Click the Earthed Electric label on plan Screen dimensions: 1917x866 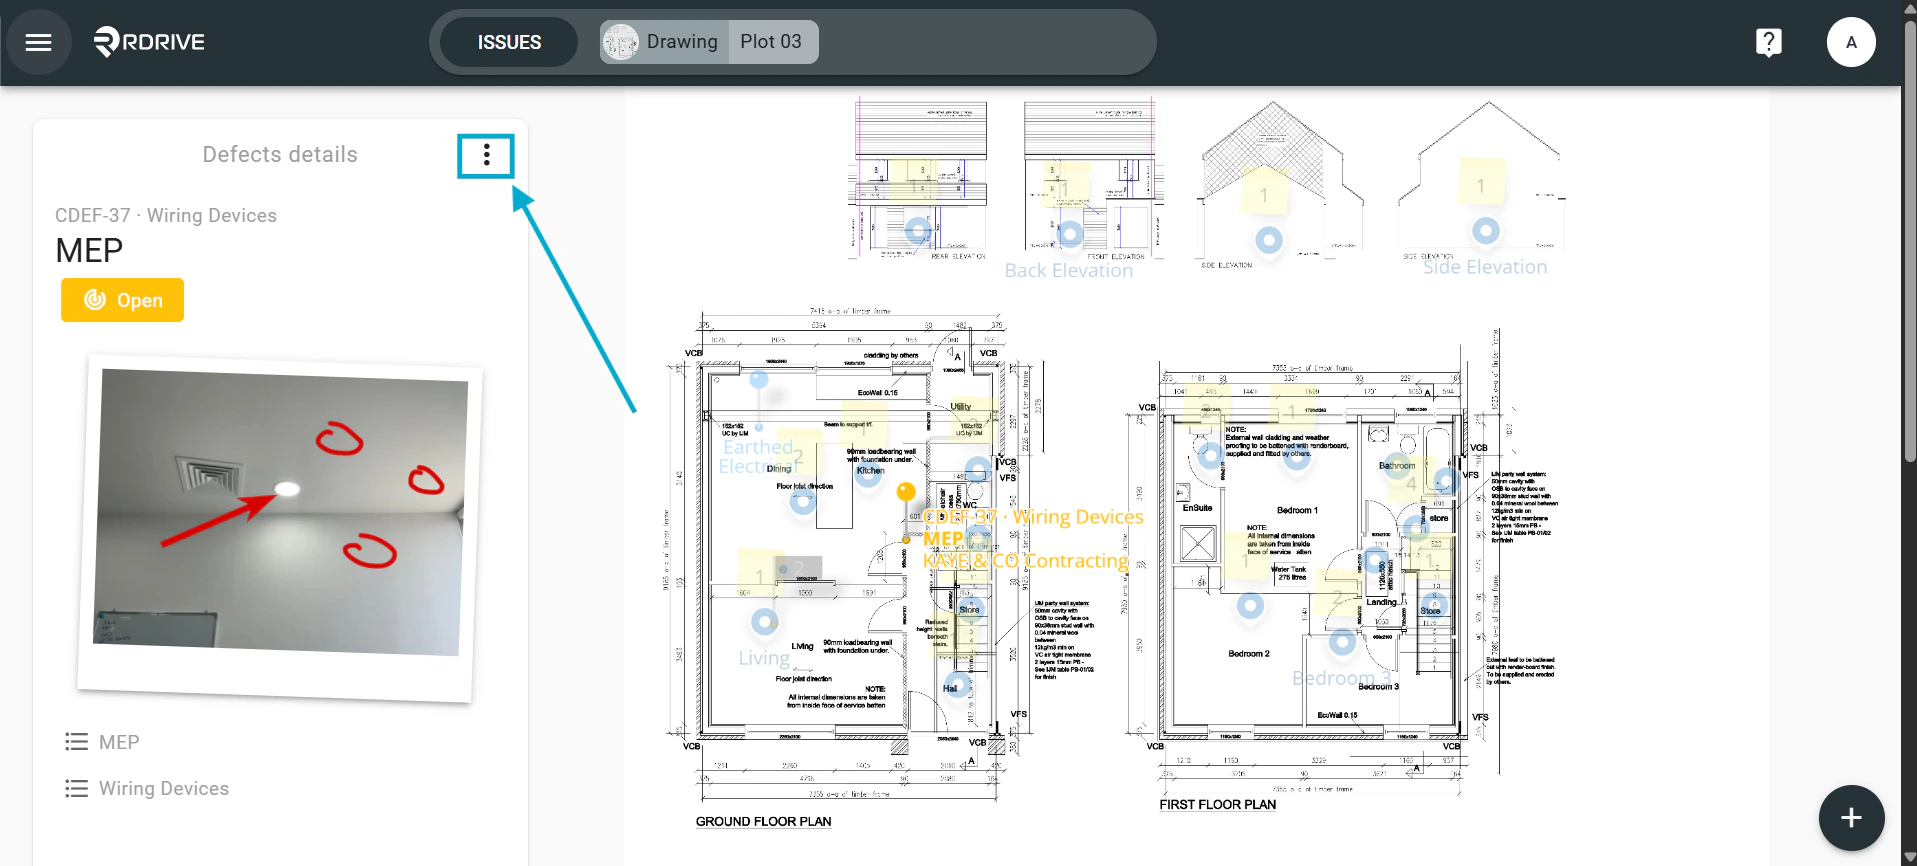click(x=758, y=456)
